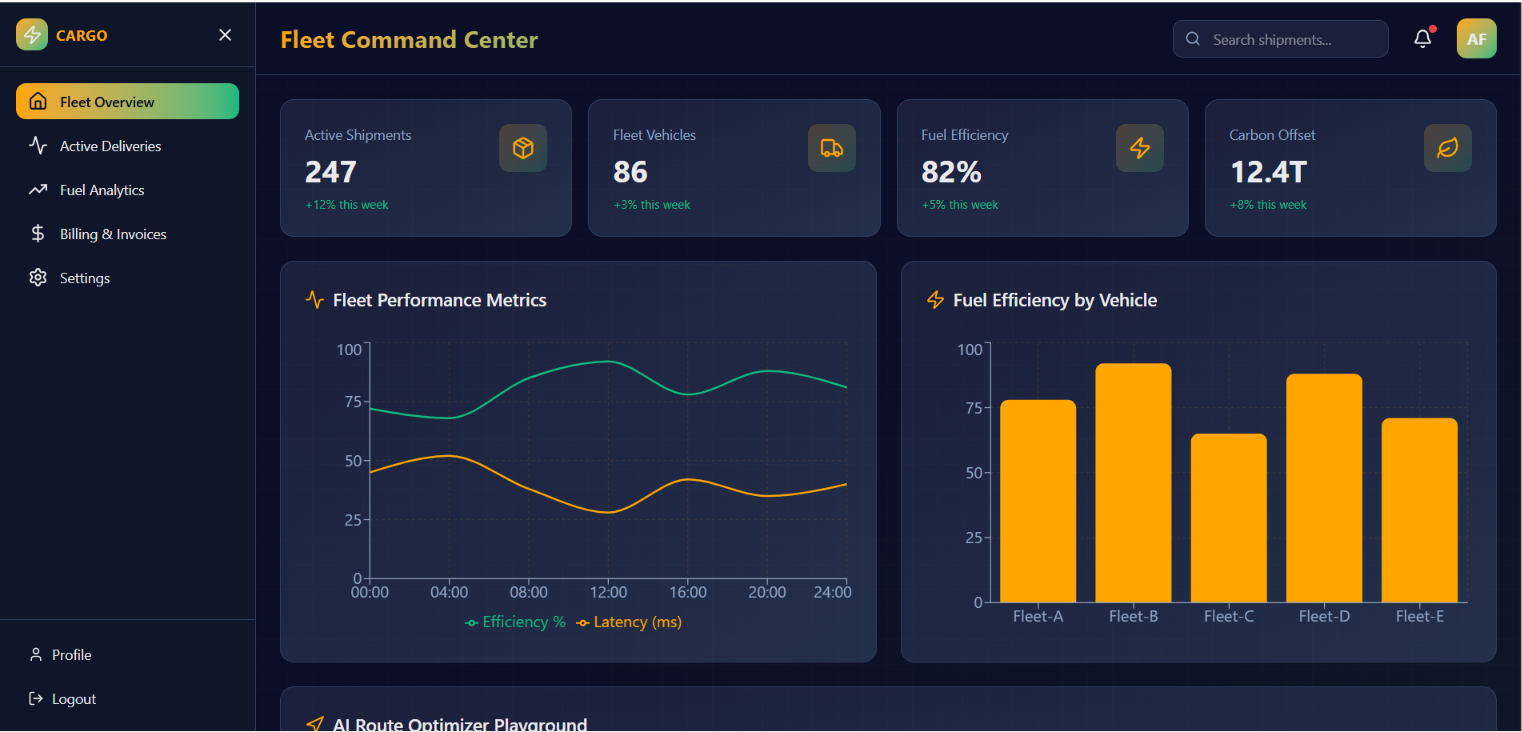
Task: Click the Billing & Invoices dollar icon
Action: (38, 233)
